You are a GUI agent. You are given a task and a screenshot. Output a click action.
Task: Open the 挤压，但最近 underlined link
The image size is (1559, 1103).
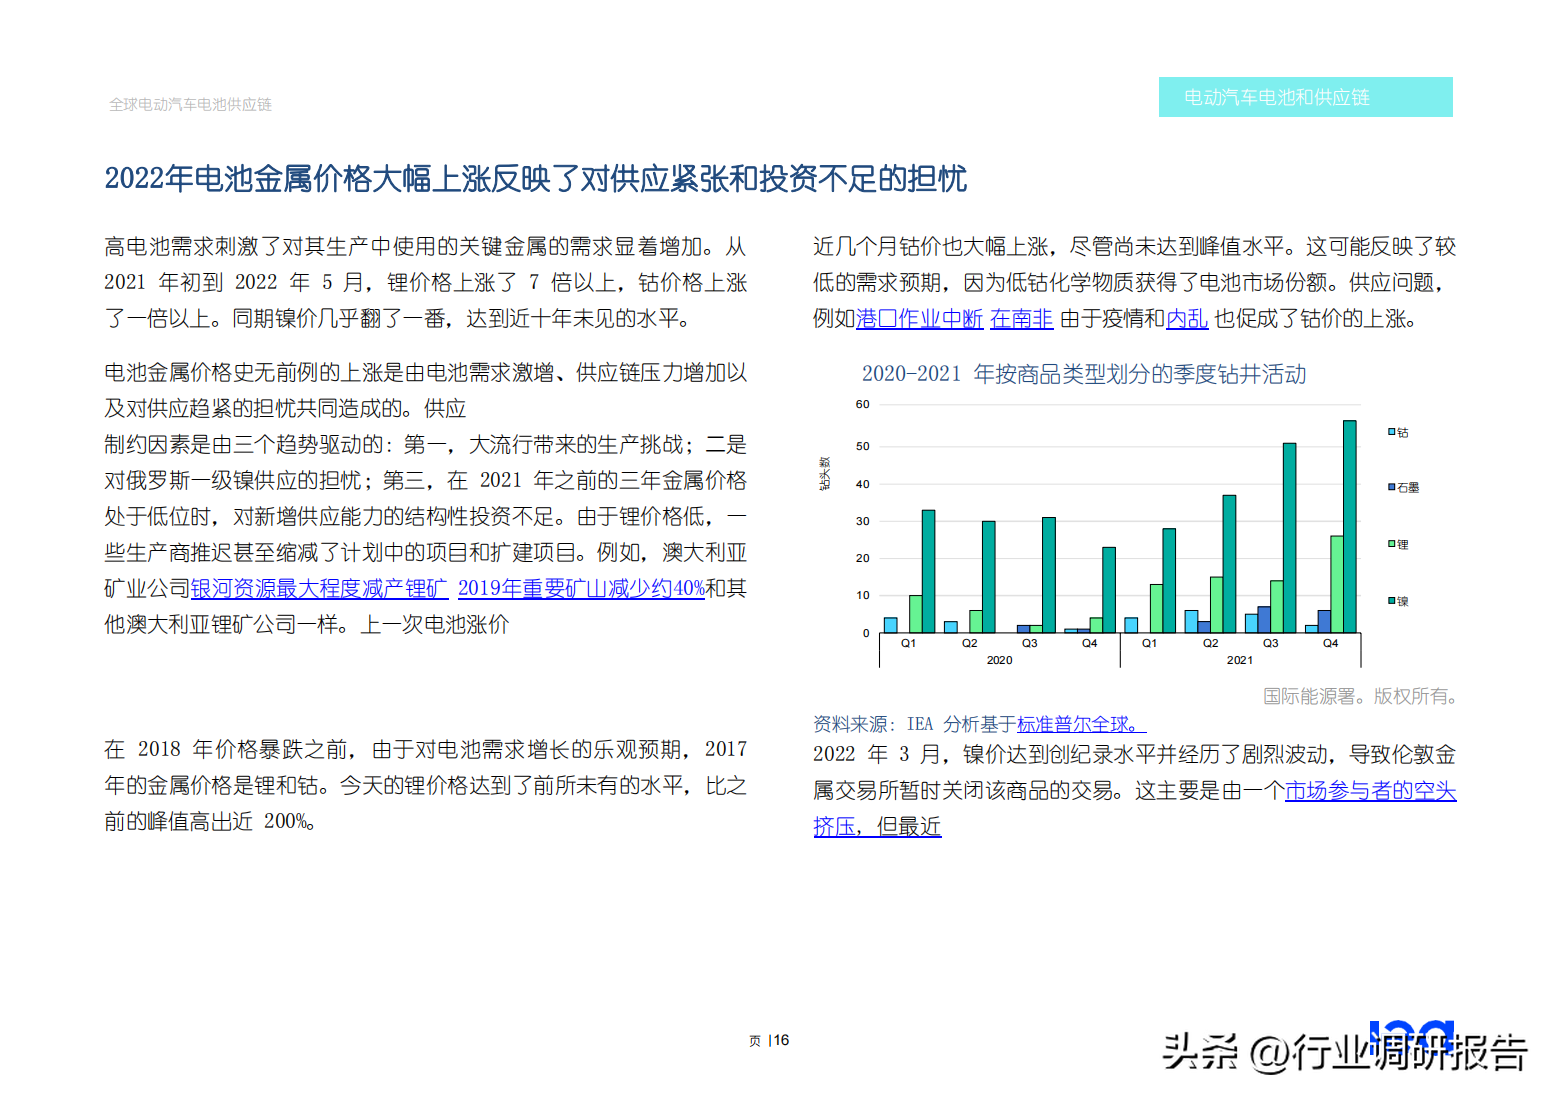[x=877, y=827]
